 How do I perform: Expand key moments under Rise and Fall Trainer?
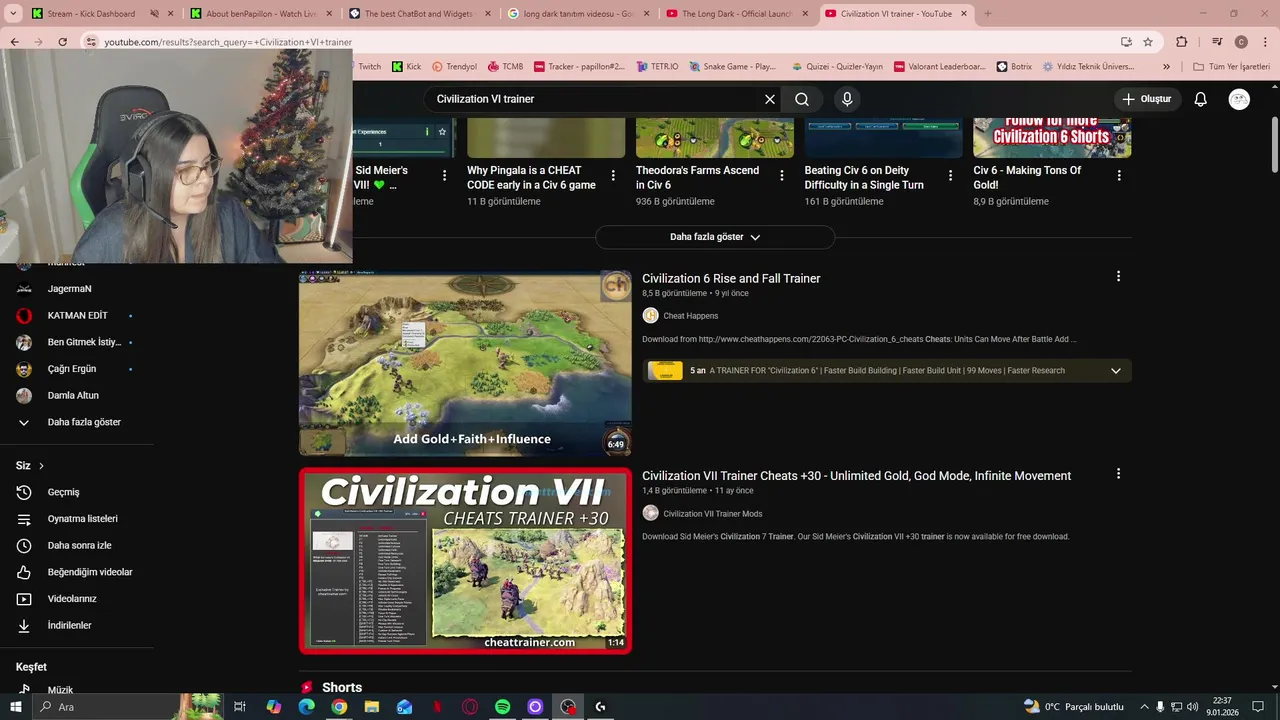(1116, 371)
